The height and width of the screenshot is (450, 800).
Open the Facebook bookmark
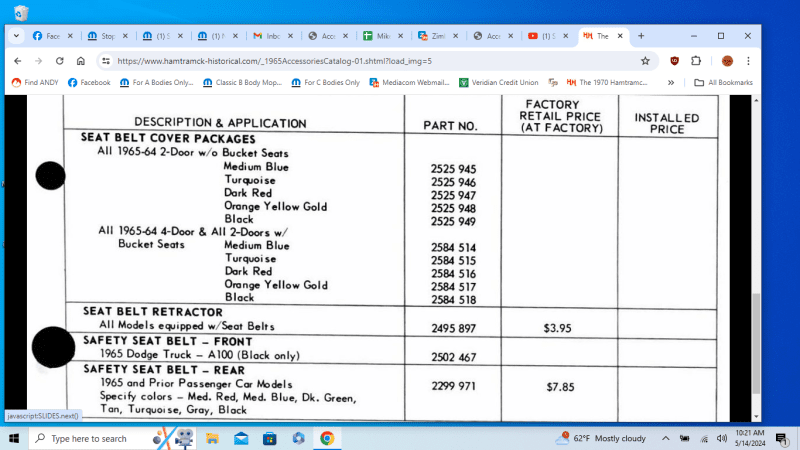(89, 83)
